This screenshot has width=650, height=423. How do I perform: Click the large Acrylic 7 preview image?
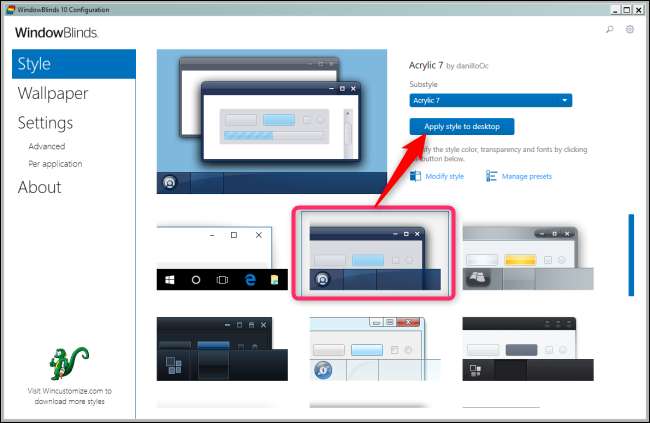coord(272,122)
